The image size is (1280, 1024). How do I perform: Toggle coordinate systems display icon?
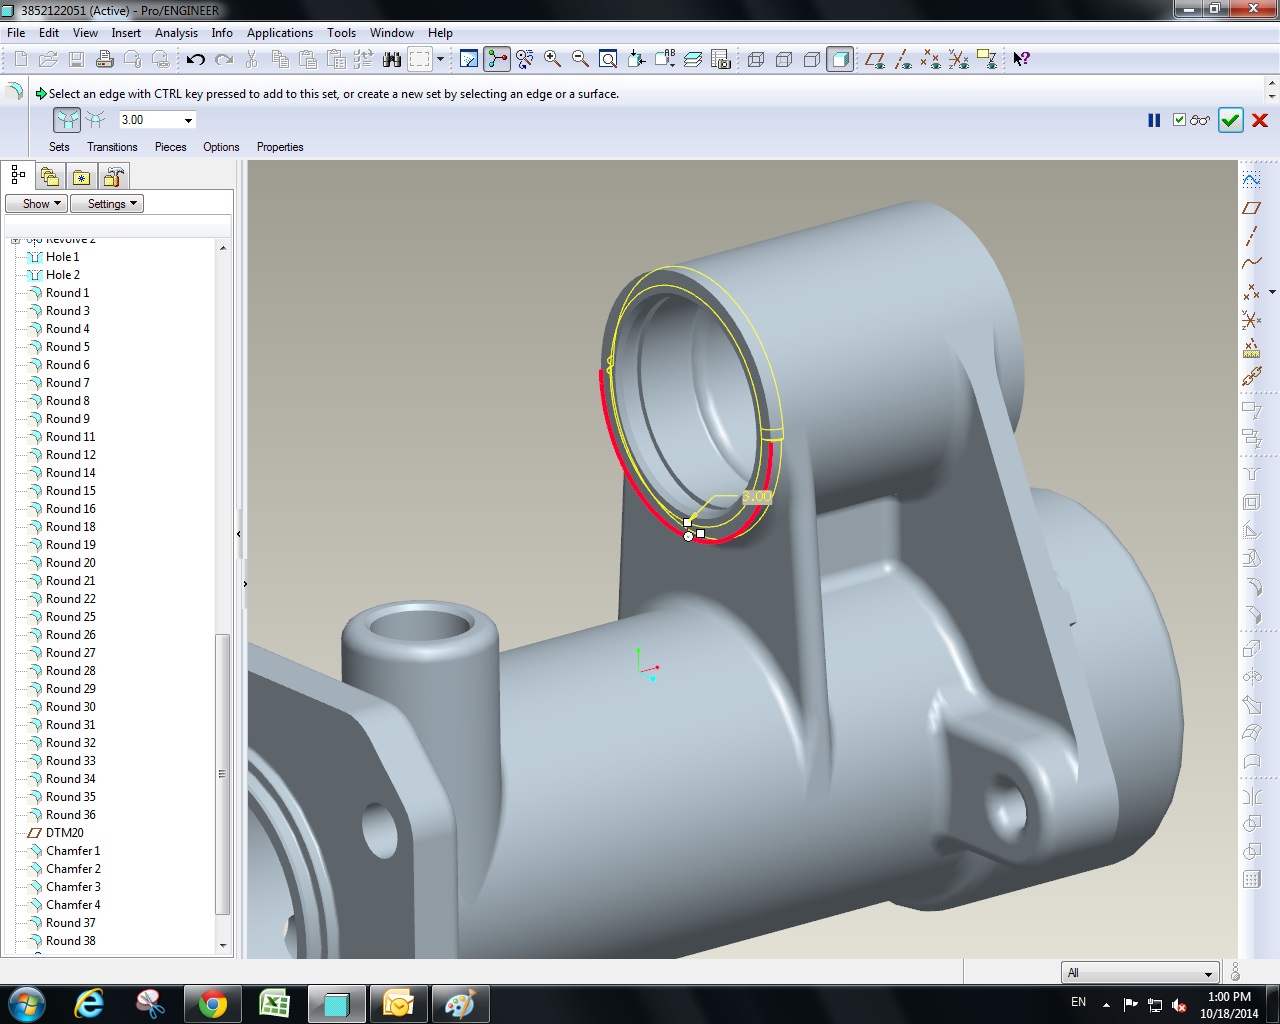tap(959, 59)
